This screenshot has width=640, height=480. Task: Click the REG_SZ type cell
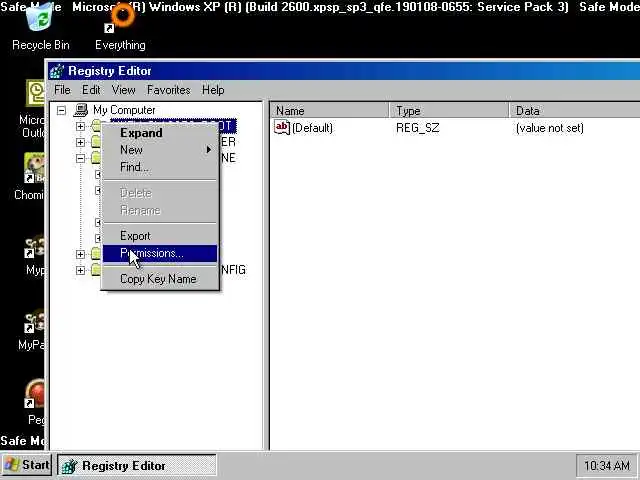[x=418, y=128]
